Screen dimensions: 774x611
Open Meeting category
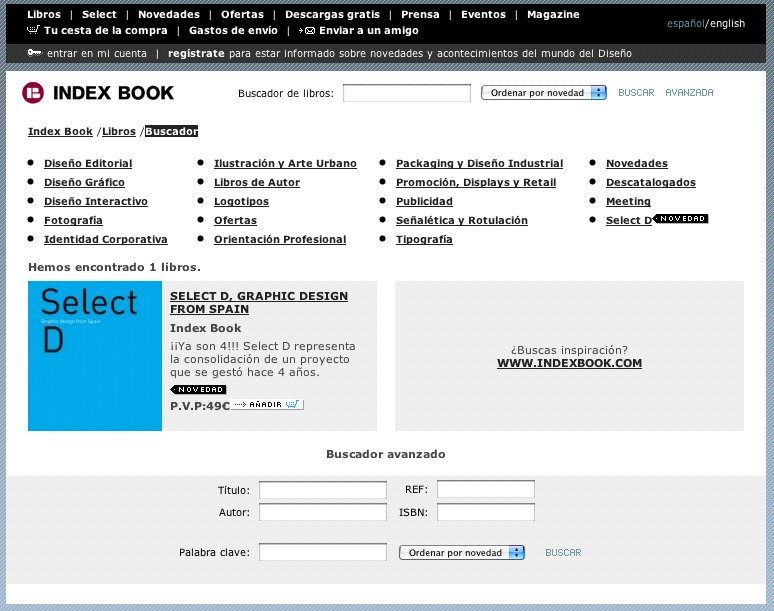[x=628, y=201]
